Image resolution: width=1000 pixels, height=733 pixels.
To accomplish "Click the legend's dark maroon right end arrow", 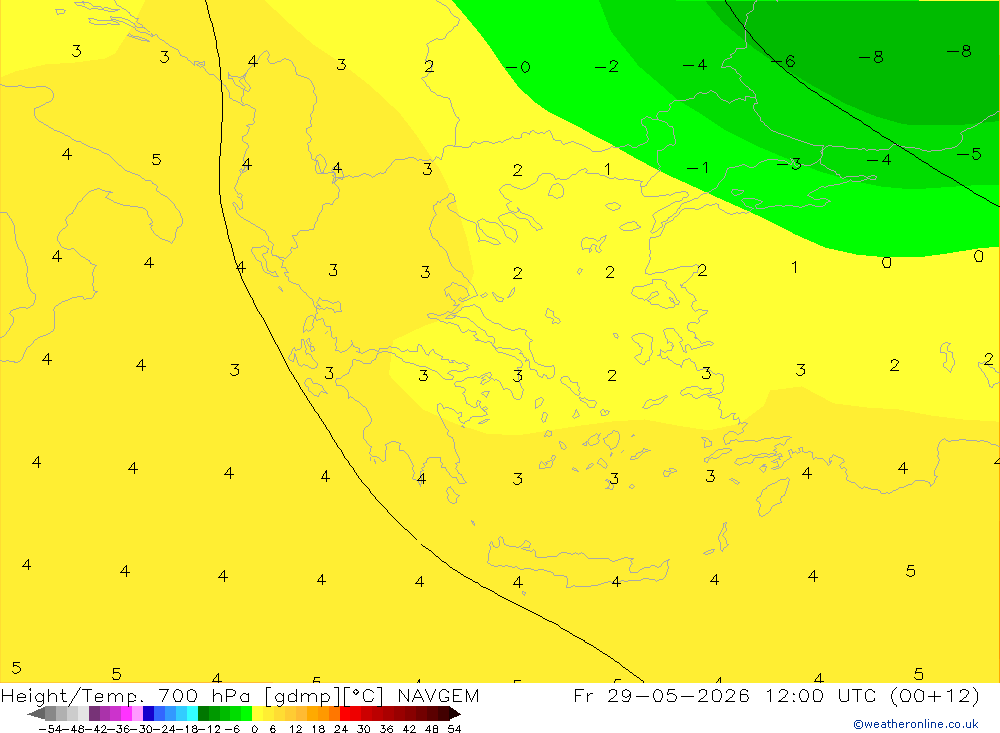I will (455, 714).
